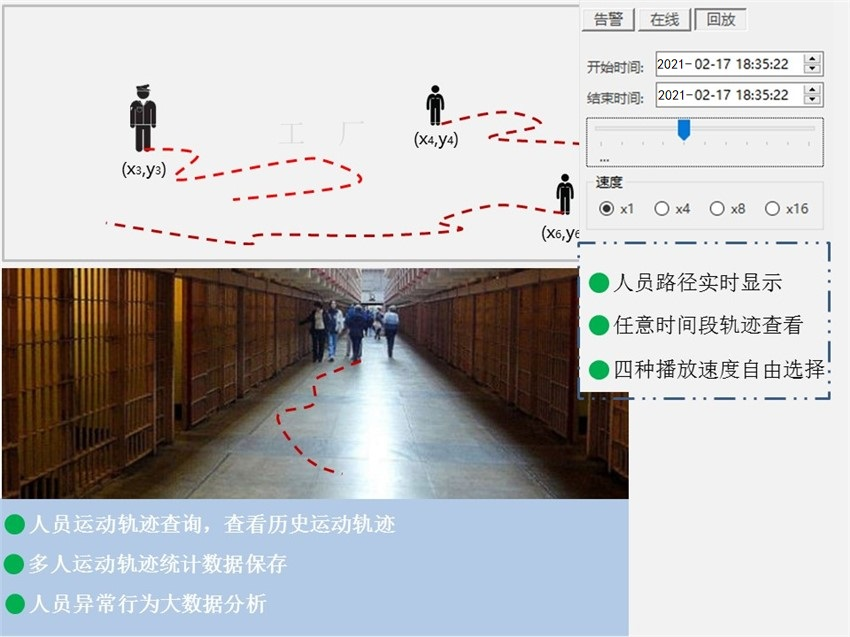Select the x8 speed option
Screen dimensions: 850x637
click(727, 209)
